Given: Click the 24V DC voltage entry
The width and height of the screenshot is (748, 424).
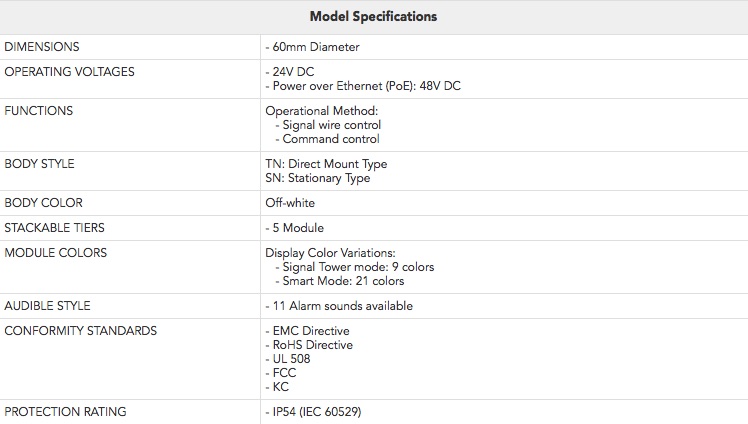Looking at the screenshot, I should (x=290, y=72).
